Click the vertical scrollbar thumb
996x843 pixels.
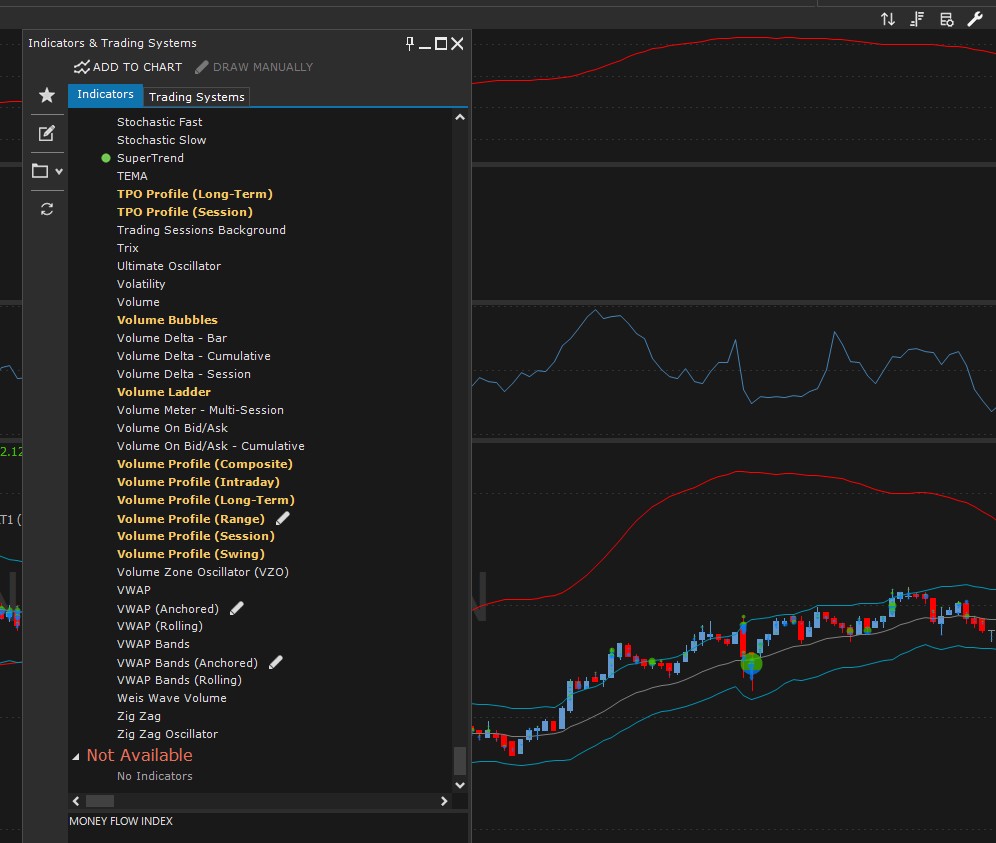click(460, 760)
